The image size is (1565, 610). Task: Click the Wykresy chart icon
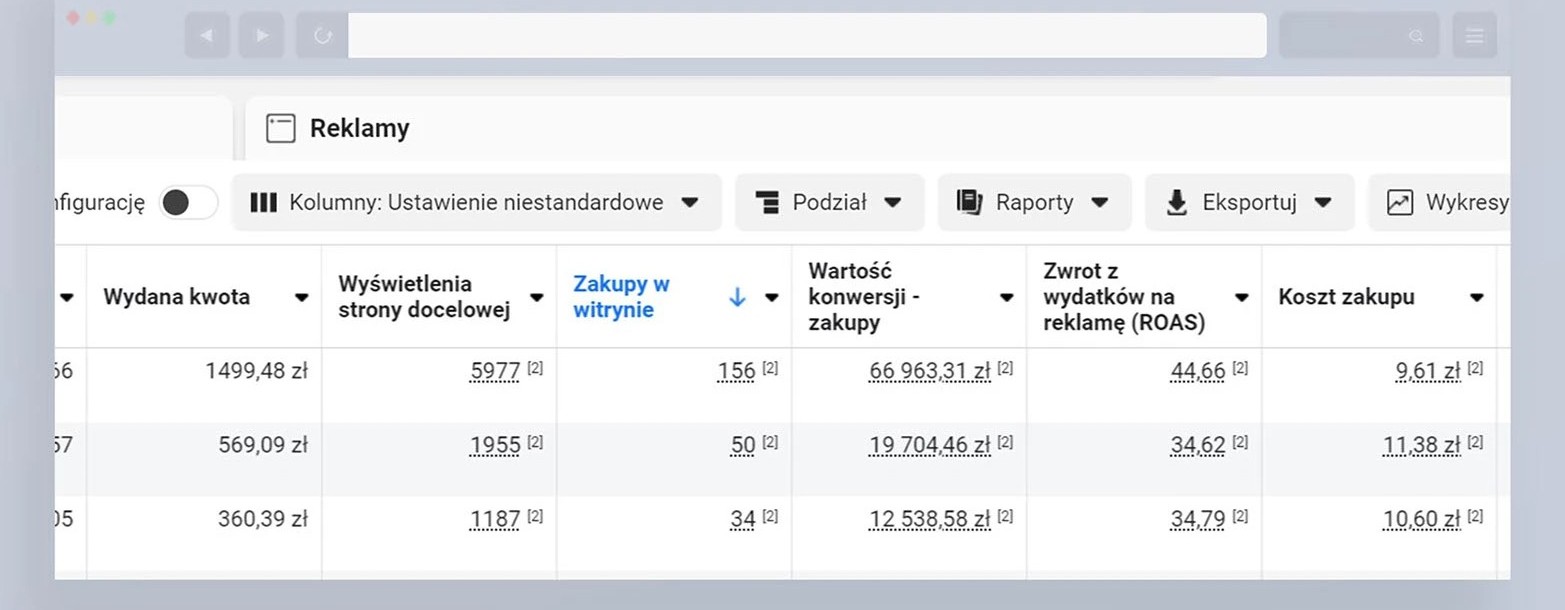1400,202
